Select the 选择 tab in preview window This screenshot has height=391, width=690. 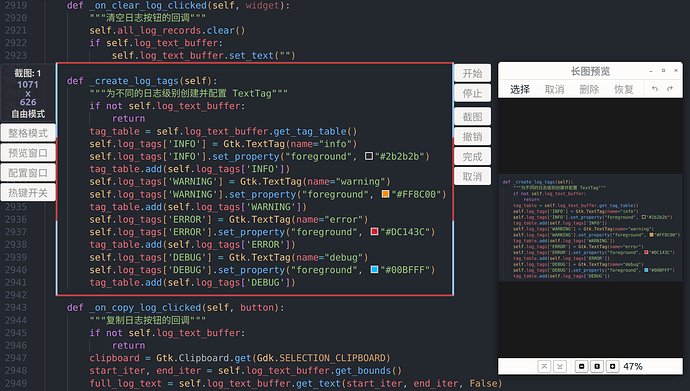pyautogui.click(x=520, y=90)
